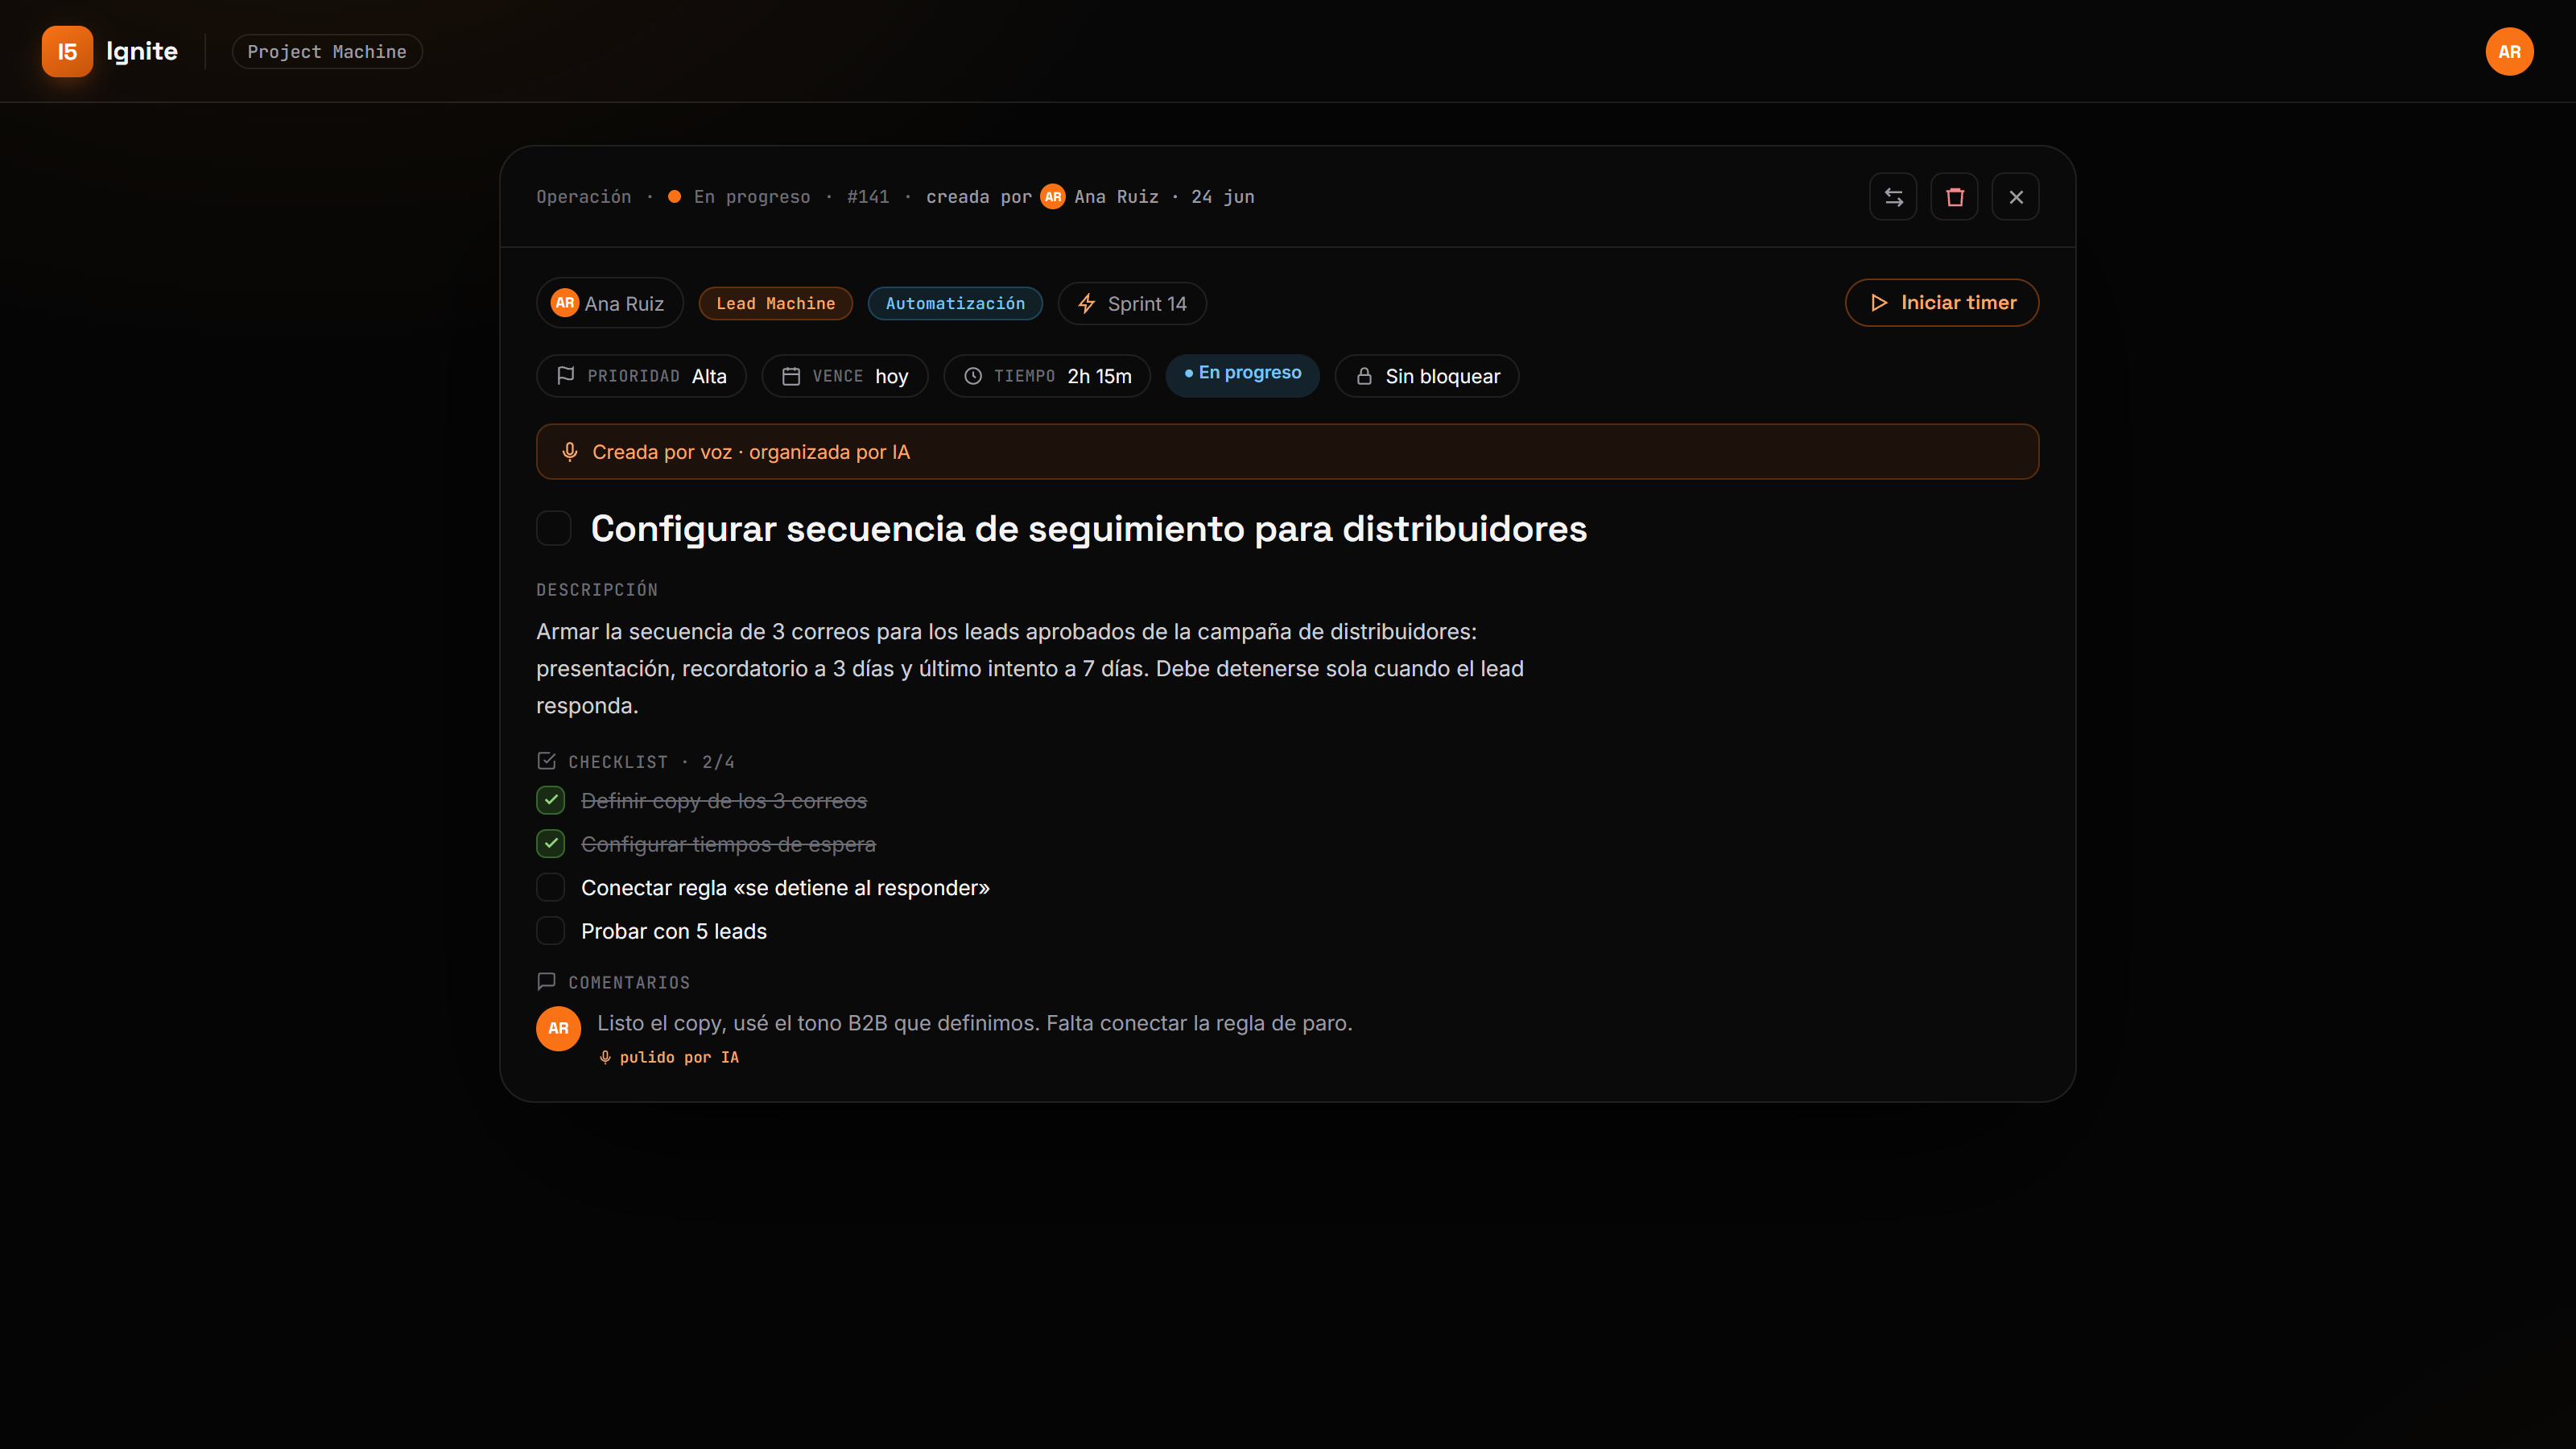
Task: Click the comment bubble icon by COMENTARIOS
Action: coord(546,982)
